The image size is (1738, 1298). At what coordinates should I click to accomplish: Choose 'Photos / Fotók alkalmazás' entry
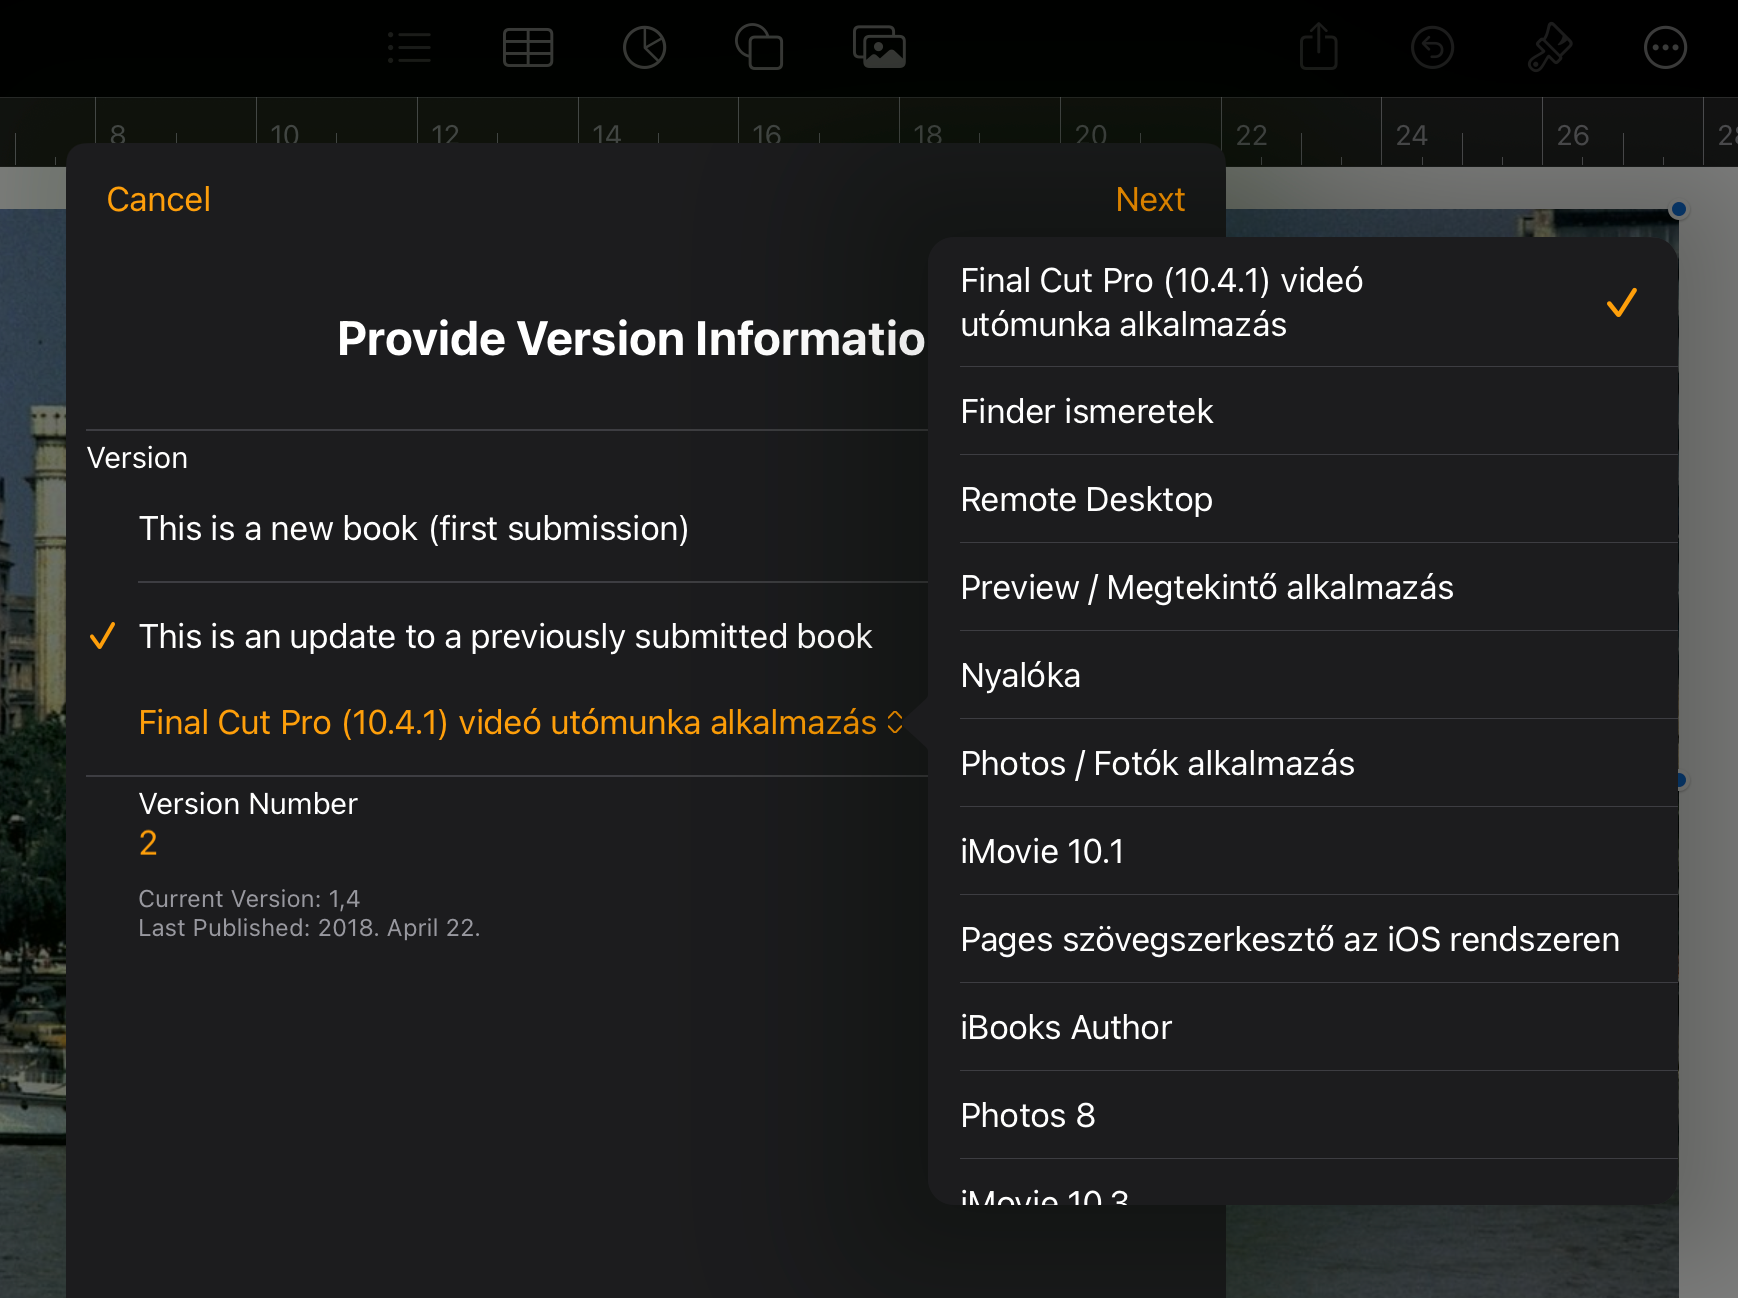pyautogui.click(x=1303, y=763)
